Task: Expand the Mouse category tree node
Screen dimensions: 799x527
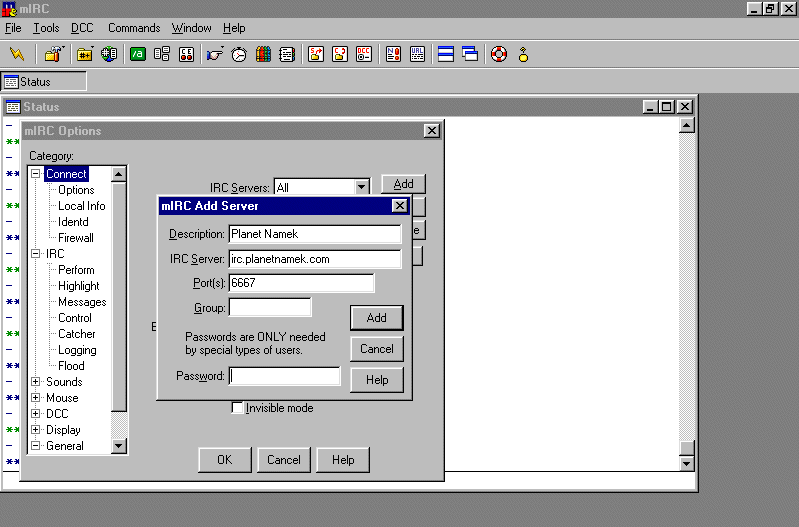Action: tap(36, 397)
